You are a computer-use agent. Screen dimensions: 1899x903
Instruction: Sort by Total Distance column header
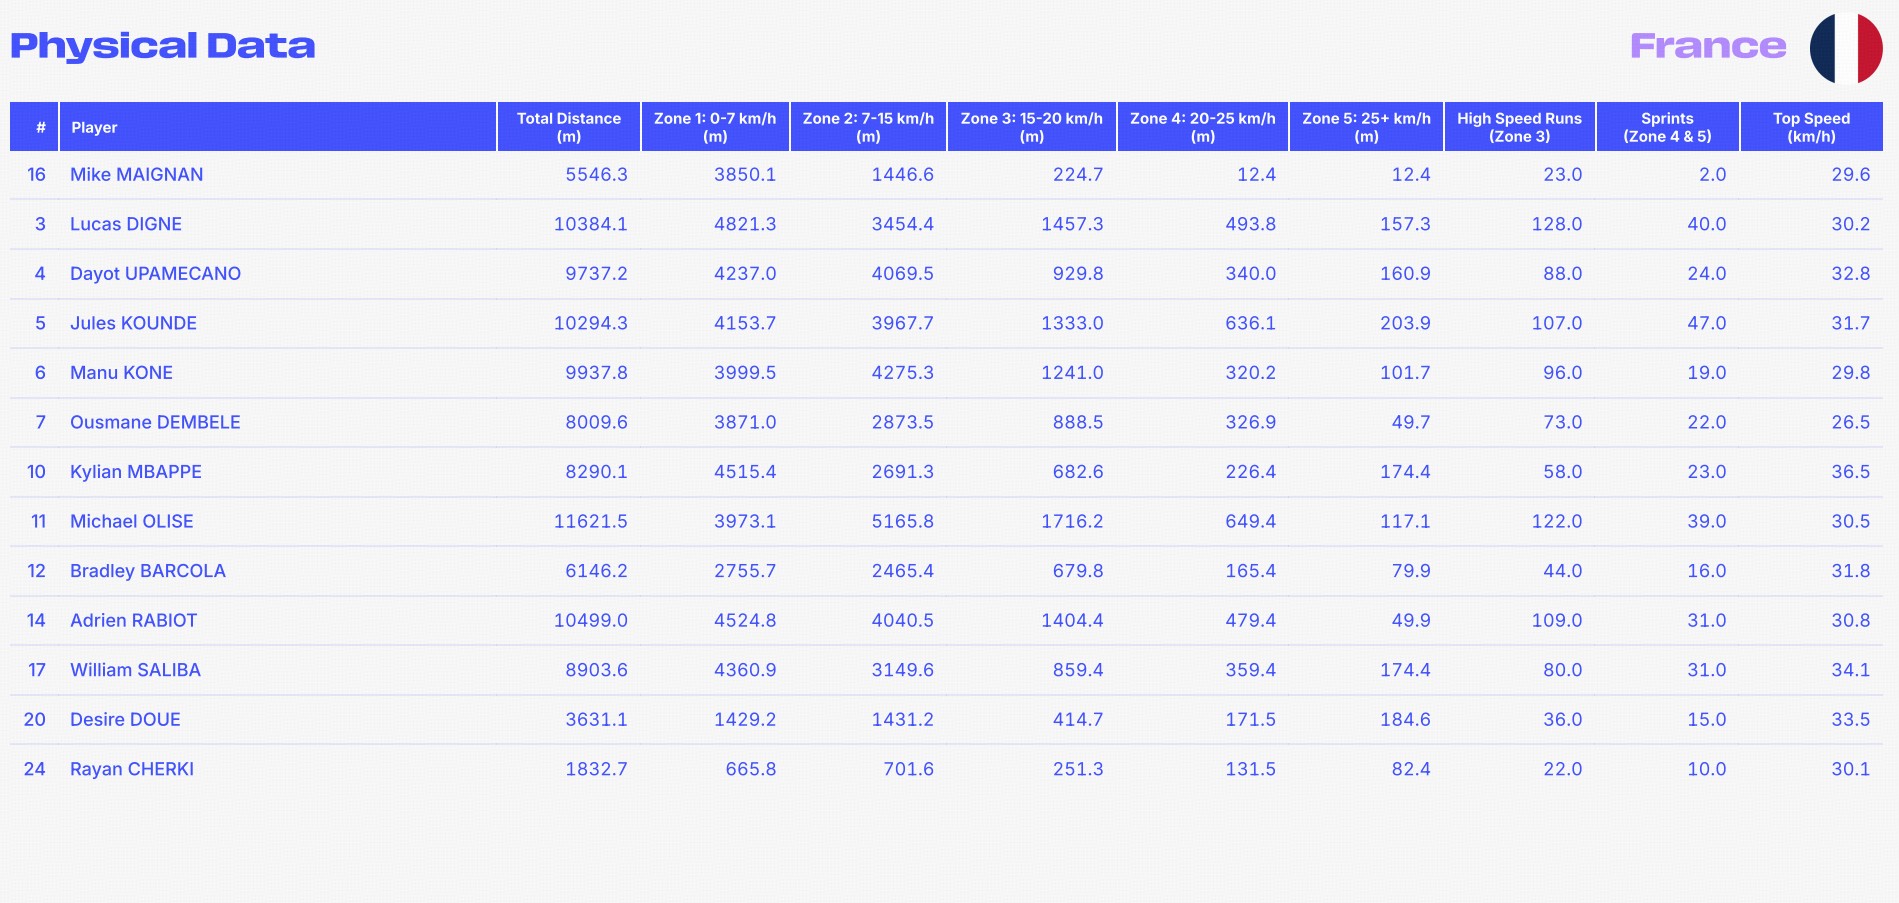point(569,127)
